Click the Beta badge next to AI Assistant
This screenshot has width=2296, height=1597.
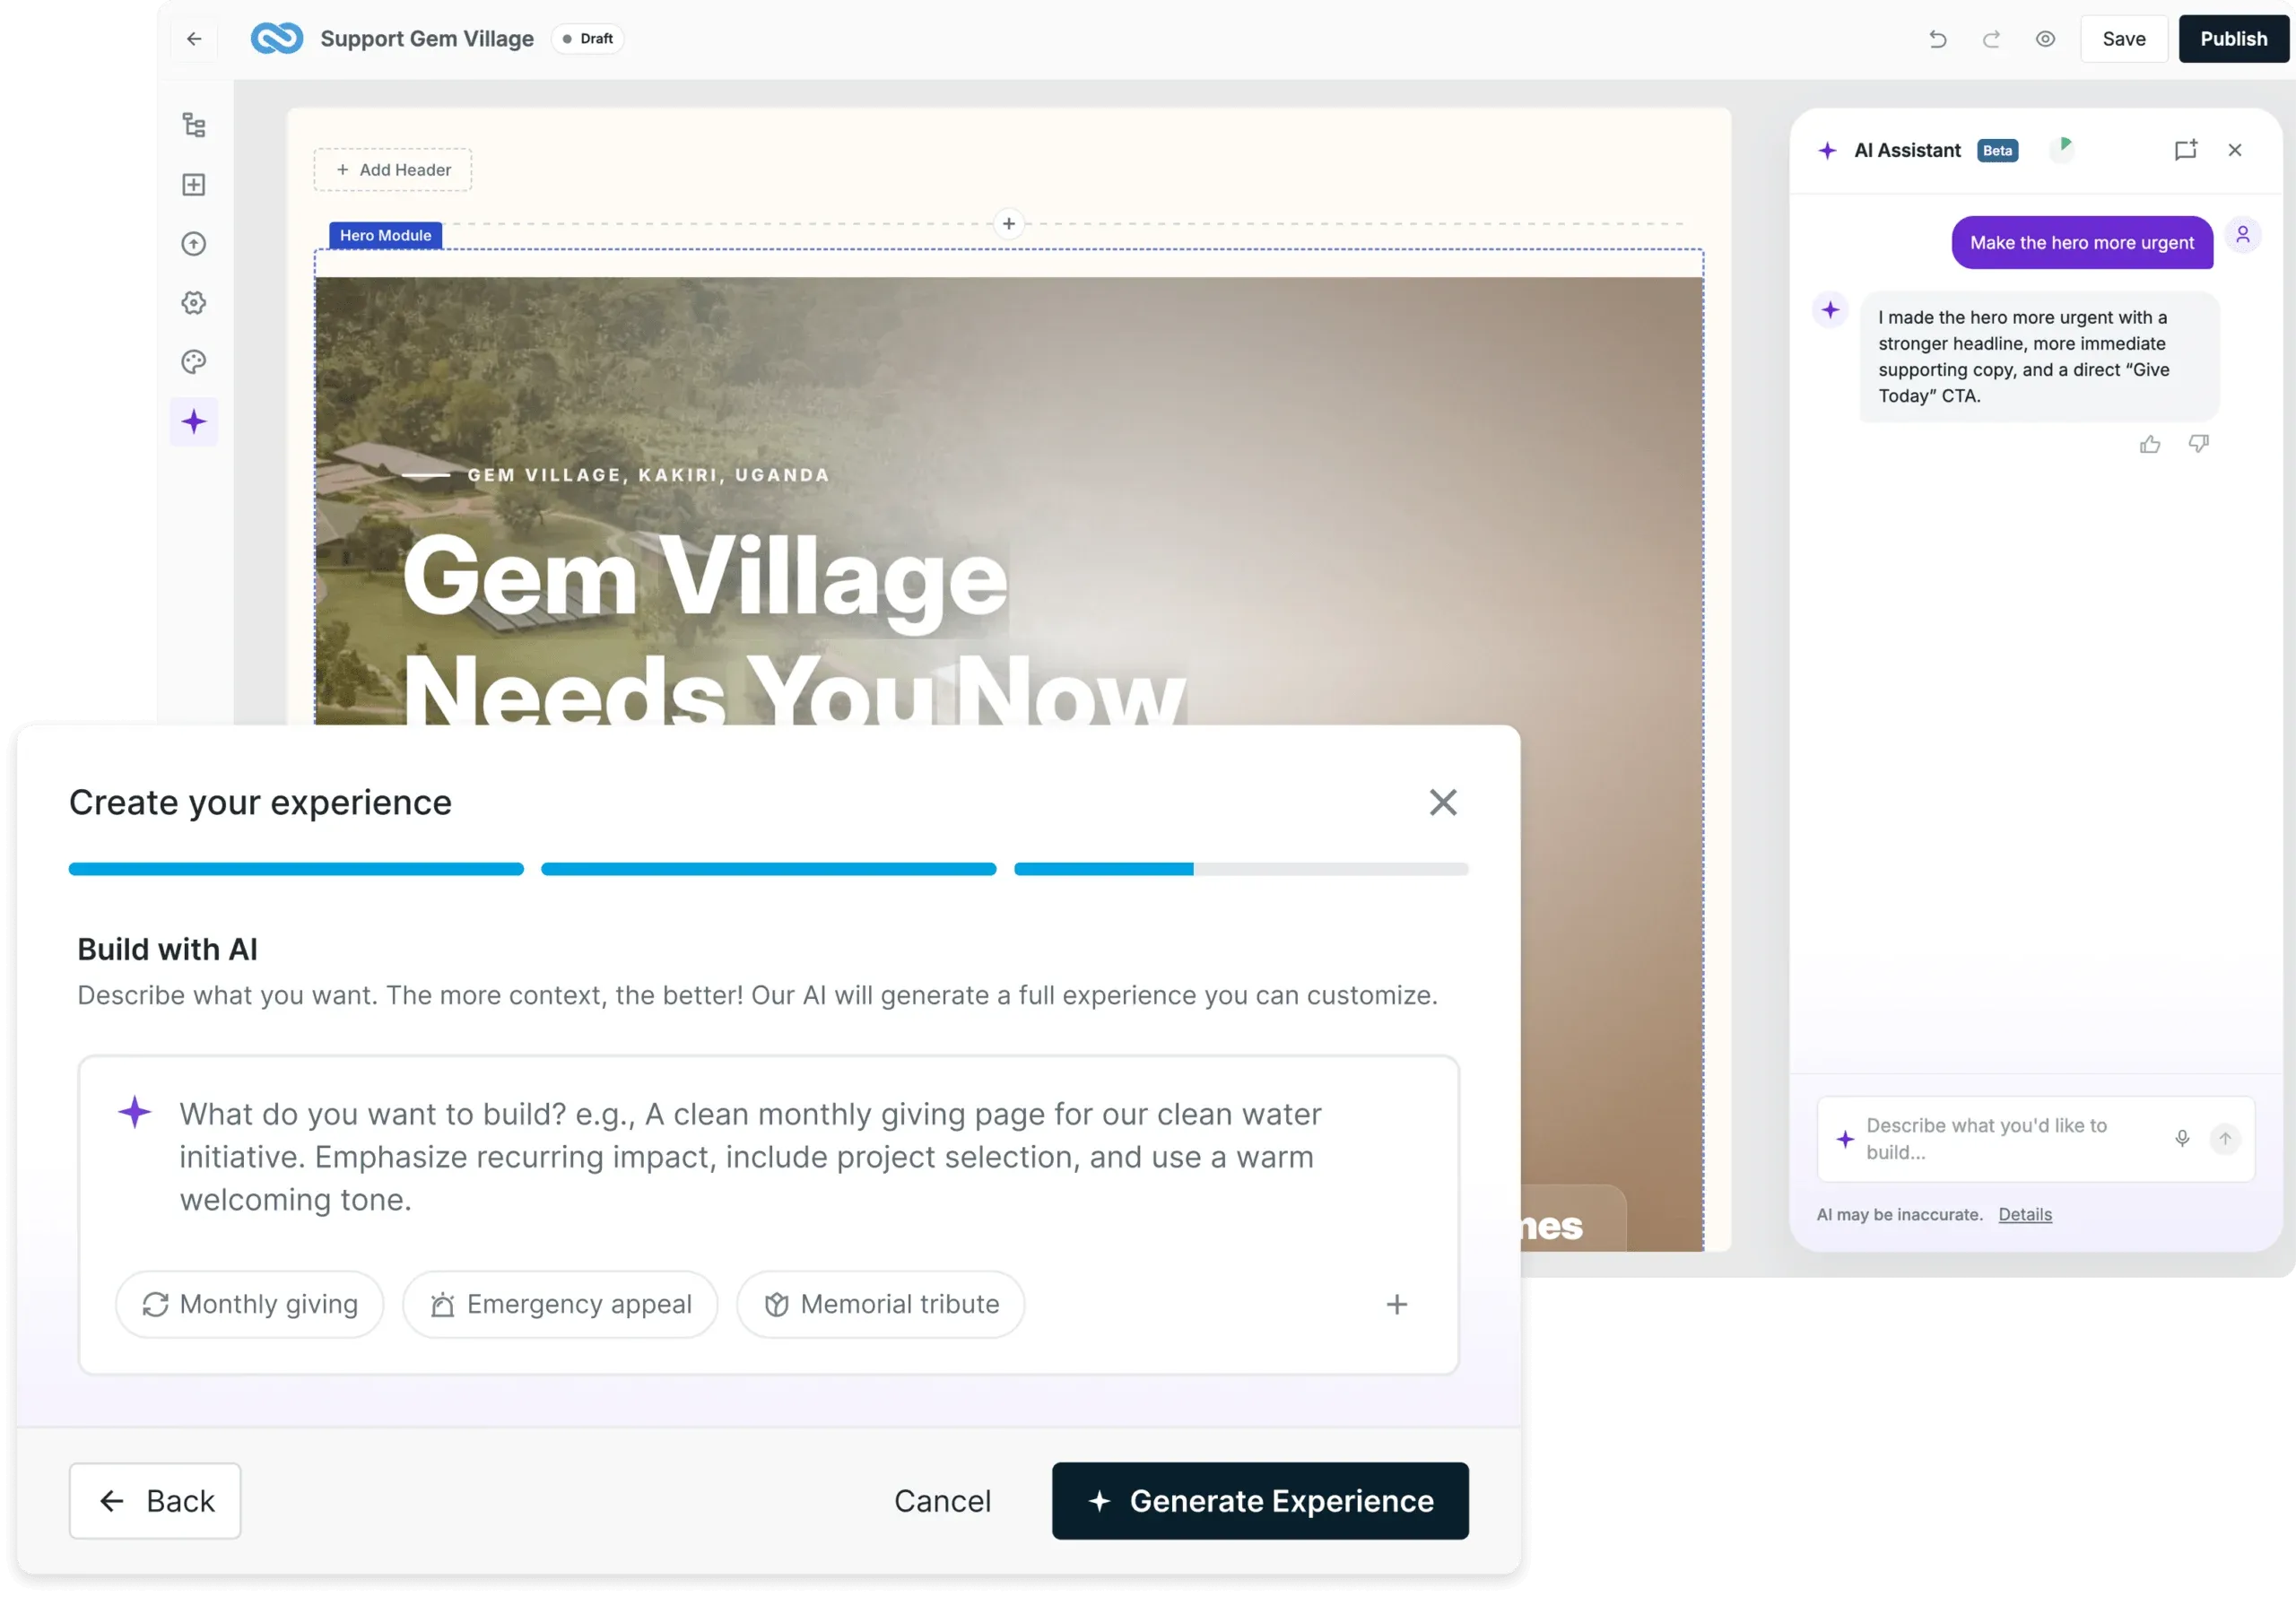pyautogui.click(x=1997, y=151)
